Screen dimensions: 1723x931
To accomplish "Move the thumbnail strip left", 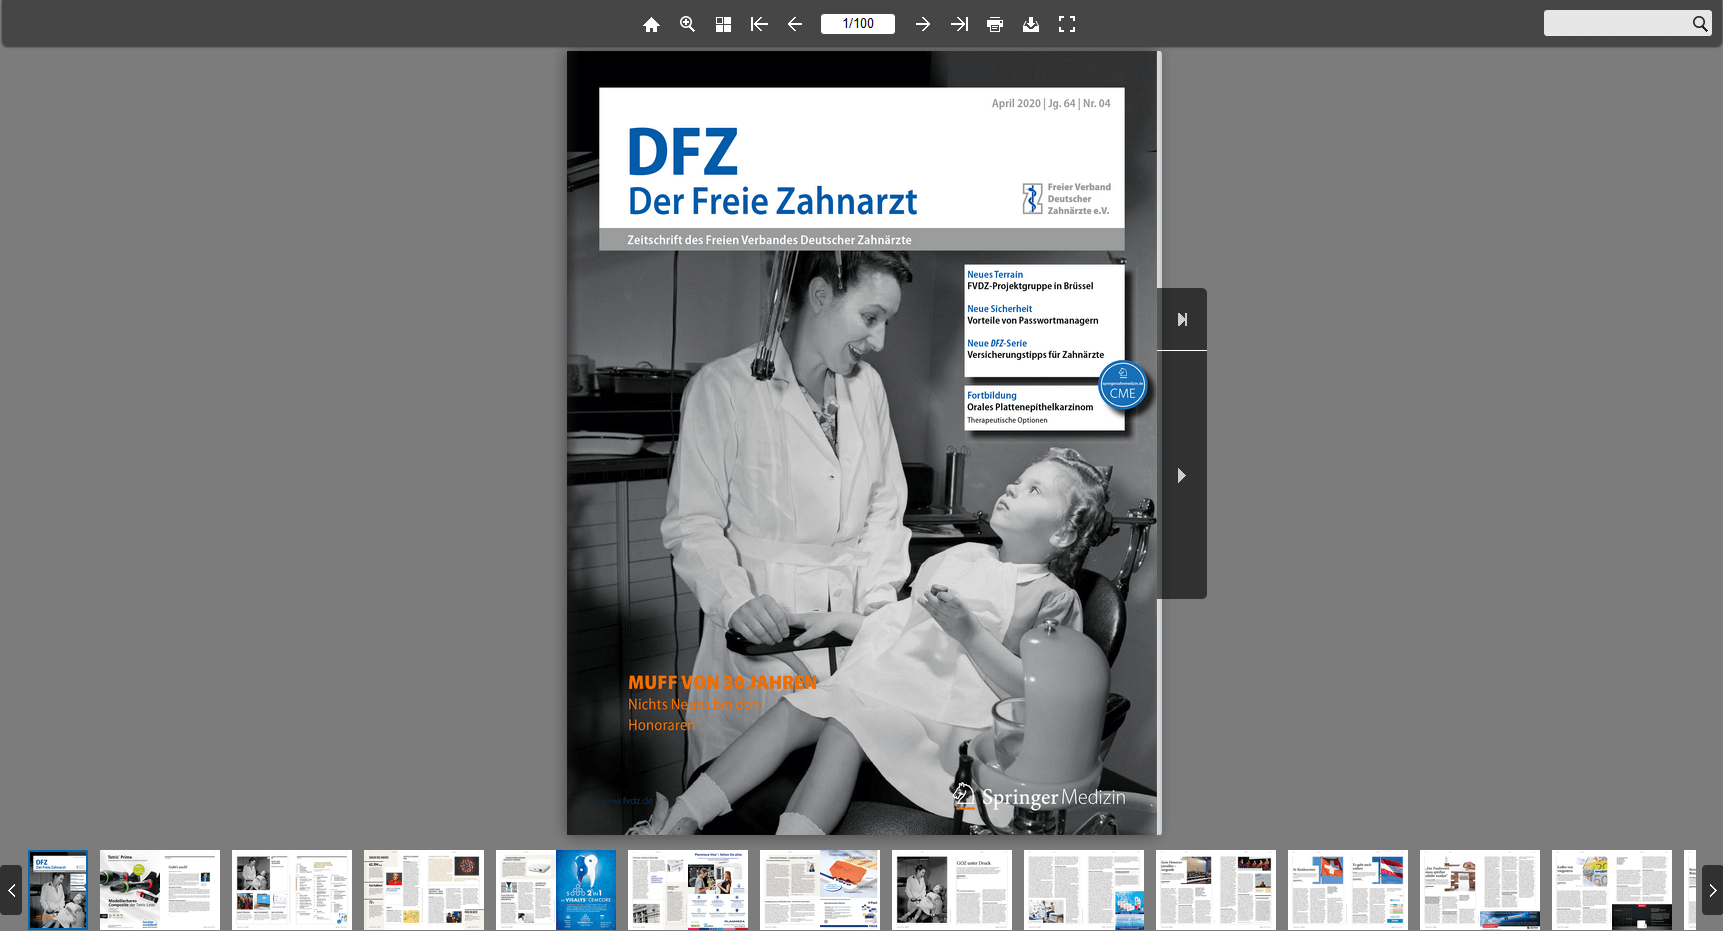I will 11,890.
